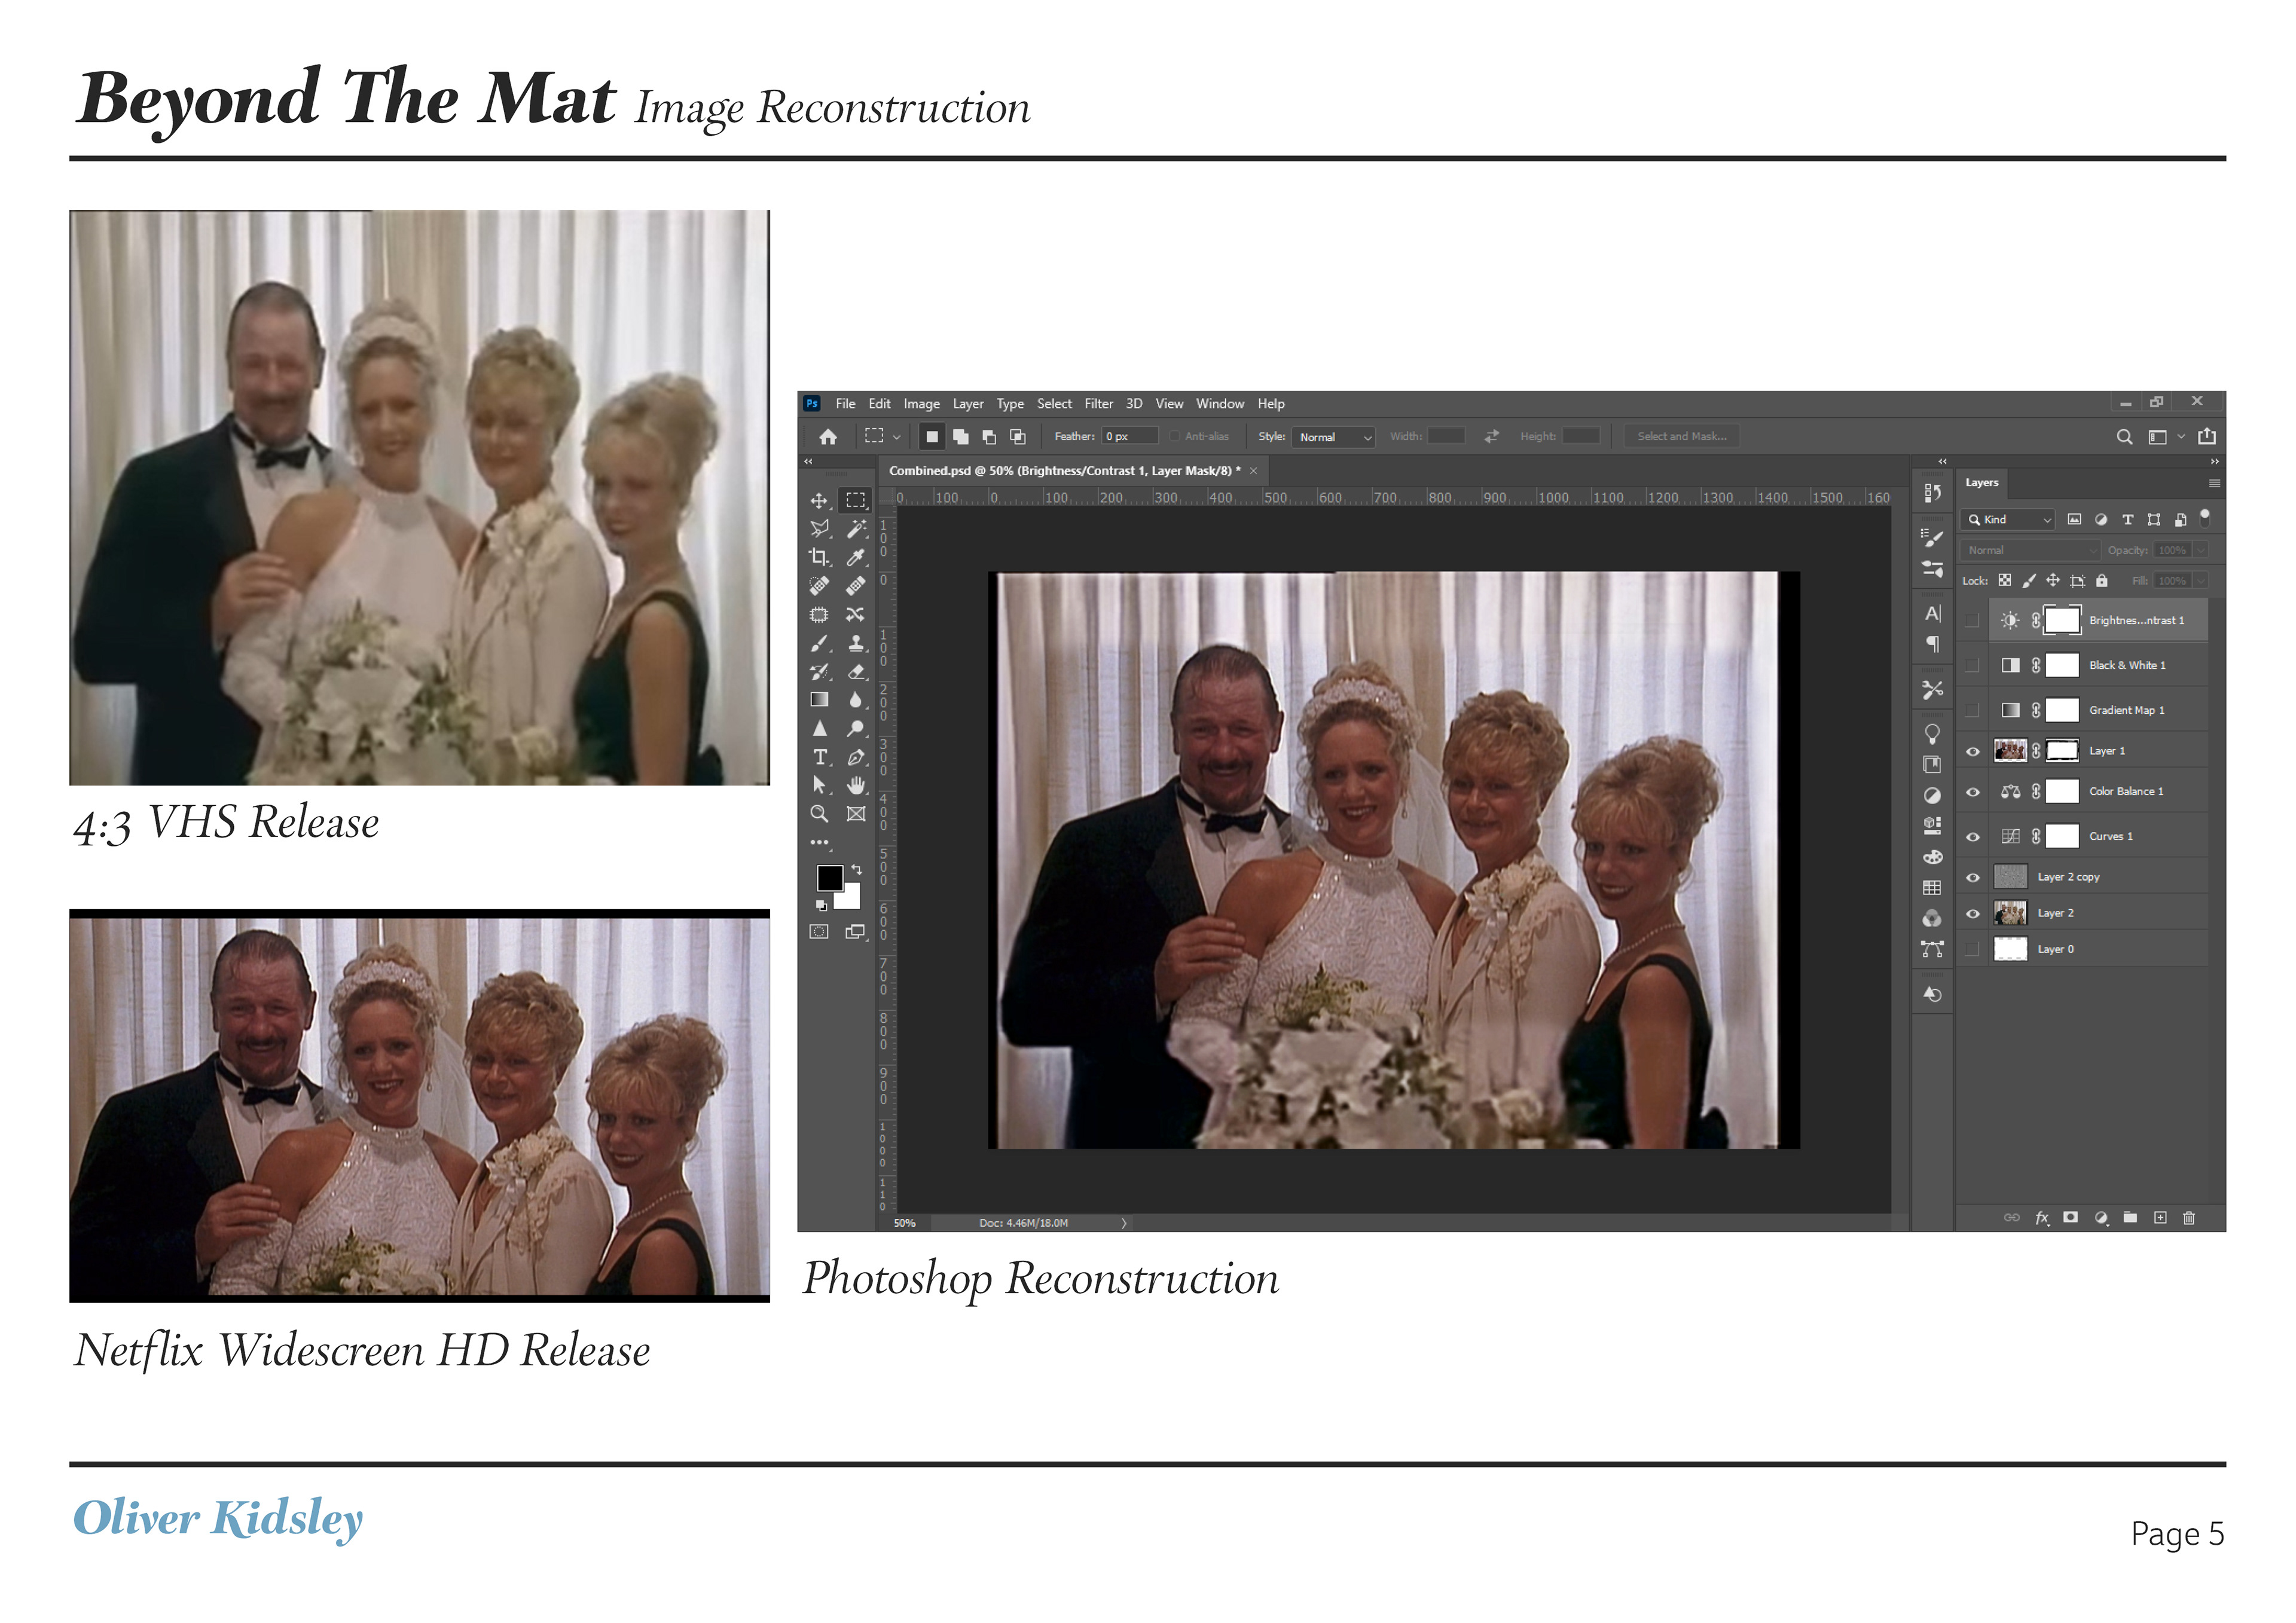Select the Spot Healing Brush tool
The height and width of the screenshot is (1623, 2296).
point(819,586)
